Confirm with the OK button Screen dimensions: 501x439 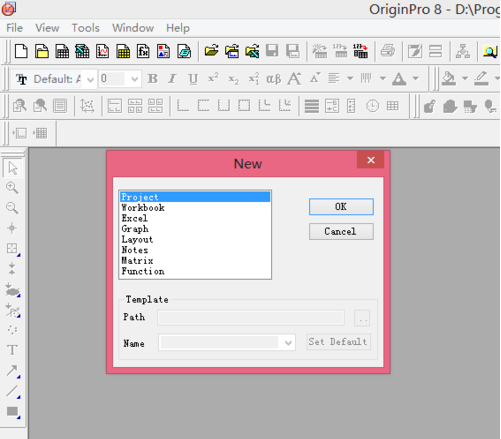click(x=341, y=207)
